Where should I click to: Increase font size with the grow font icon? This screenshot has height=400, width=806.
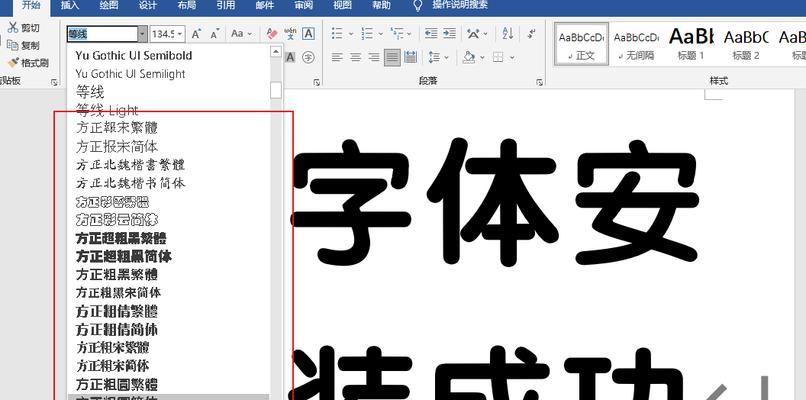pos(196,34)
